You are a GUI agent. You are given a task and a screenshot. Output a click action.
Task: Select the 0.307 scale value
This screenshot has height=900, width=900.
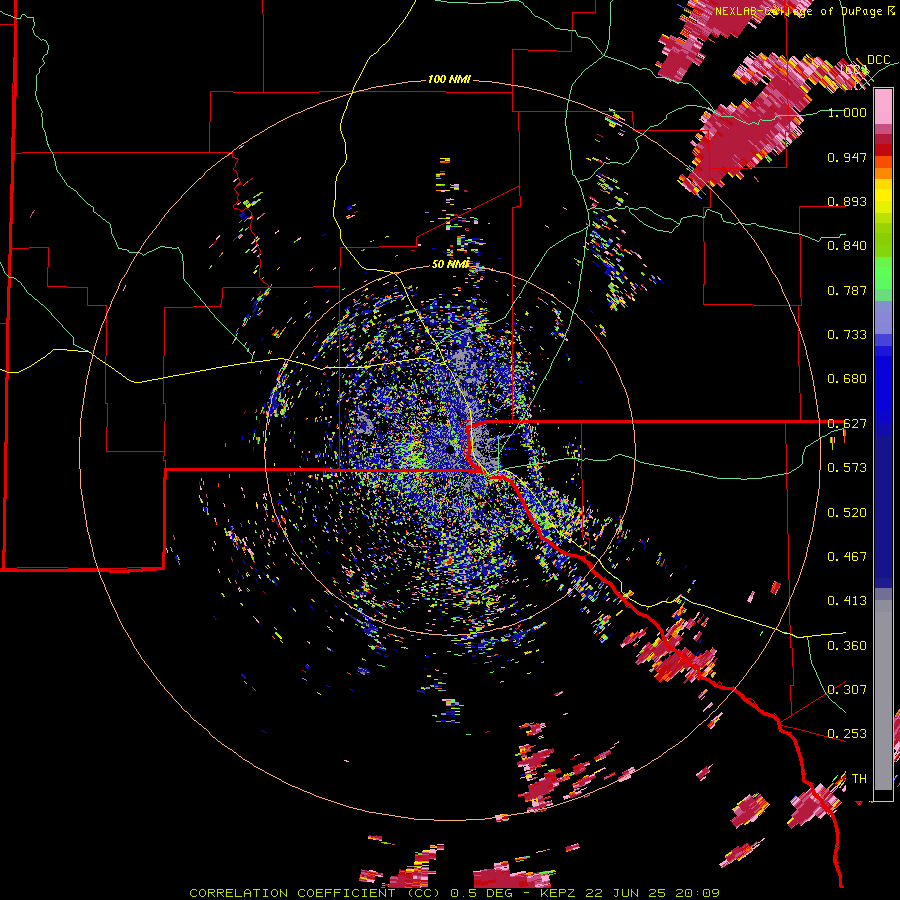point(847,690)
